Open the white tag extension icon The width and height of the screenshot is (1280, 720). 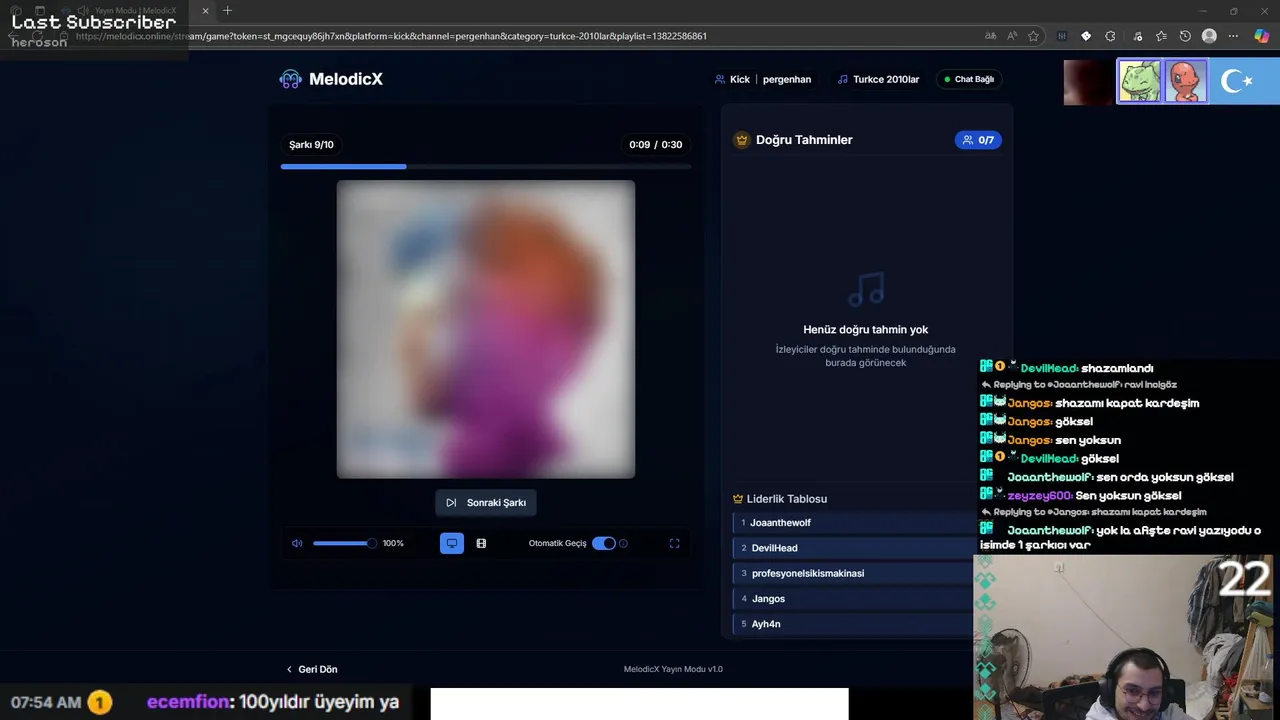(x=1086, y=36)
